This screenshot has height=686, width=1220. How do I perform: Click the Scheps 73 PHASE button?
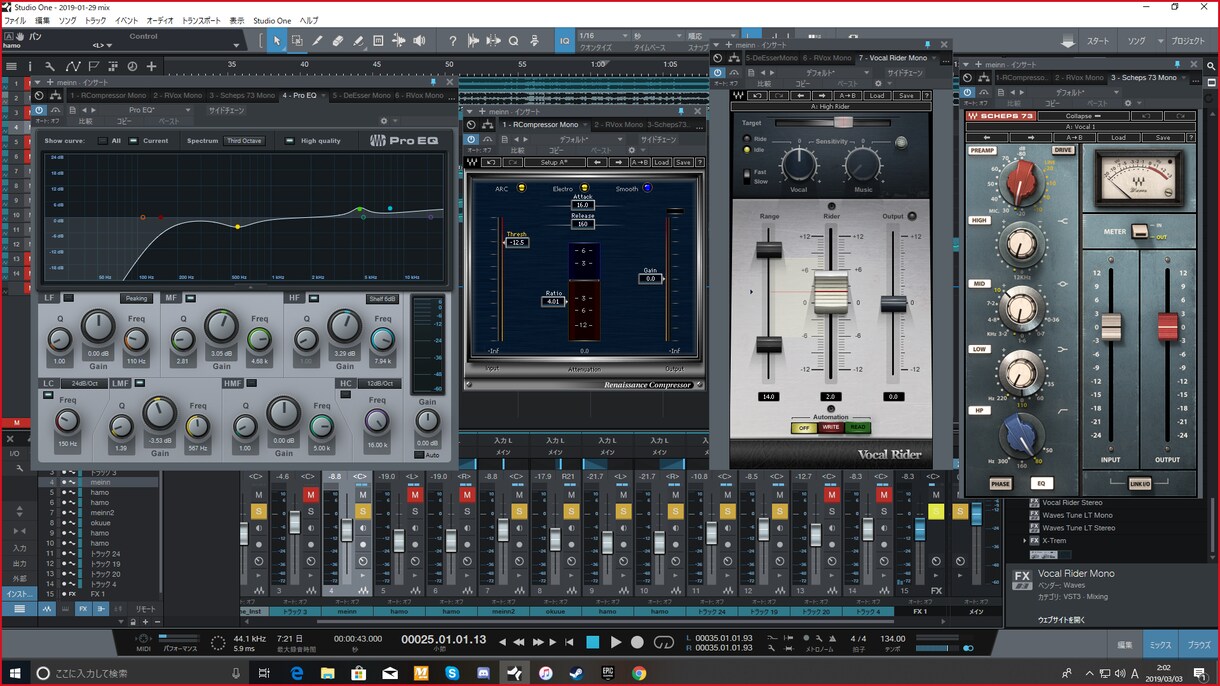pyautogui.click(x=1000, y=484)
